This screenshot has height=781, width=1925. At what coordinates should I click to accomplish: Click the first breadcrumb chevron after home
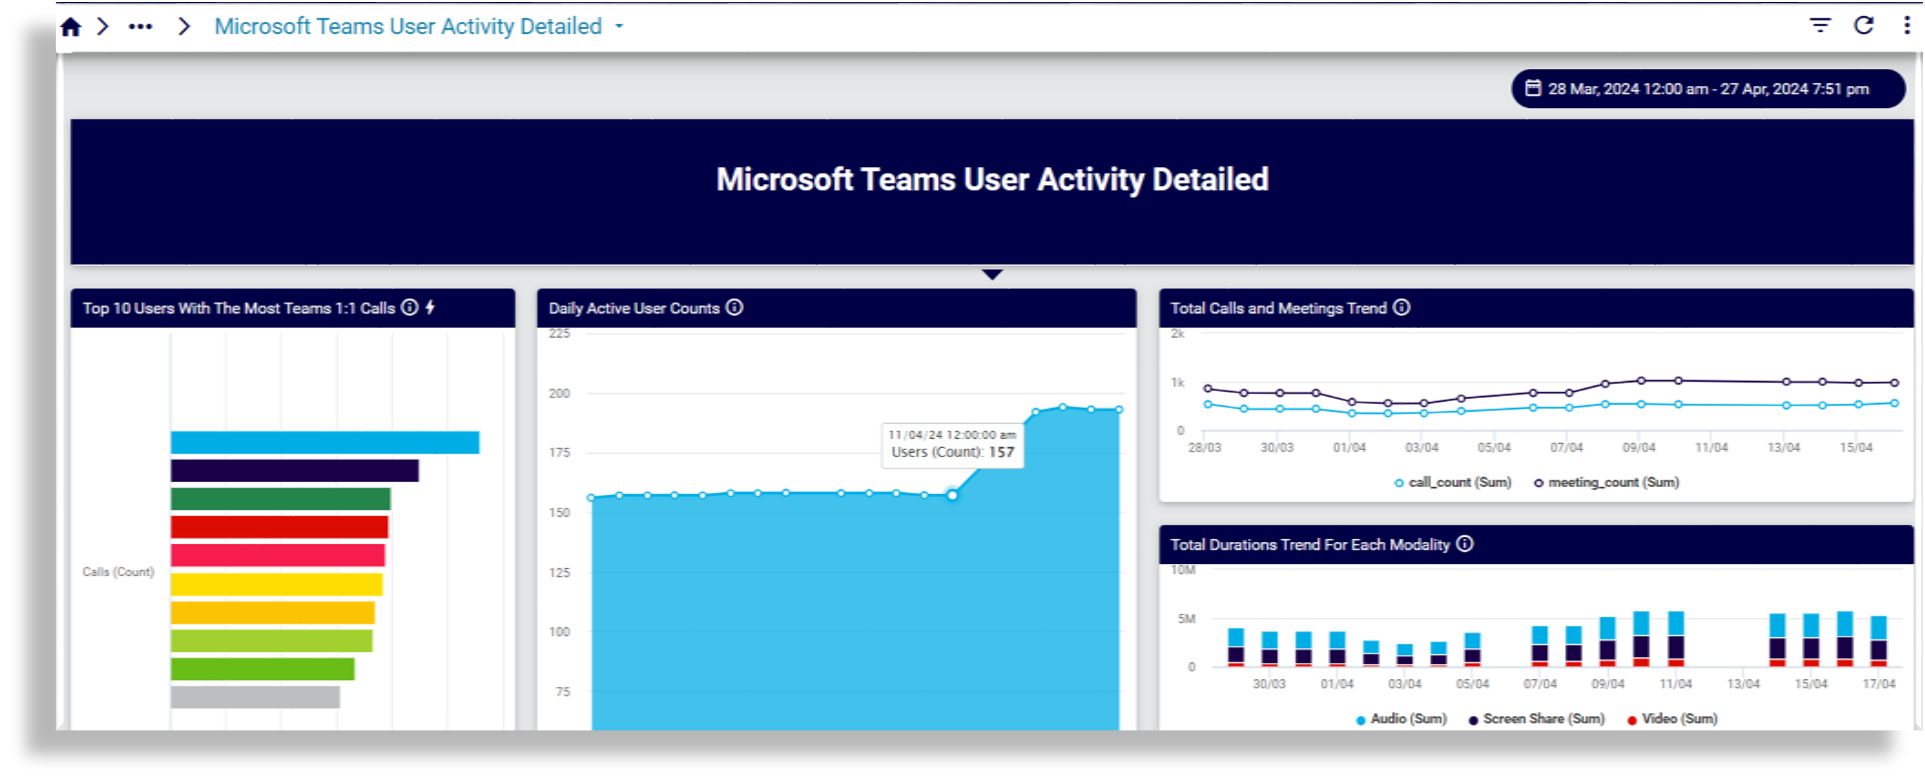coord(103,27)
